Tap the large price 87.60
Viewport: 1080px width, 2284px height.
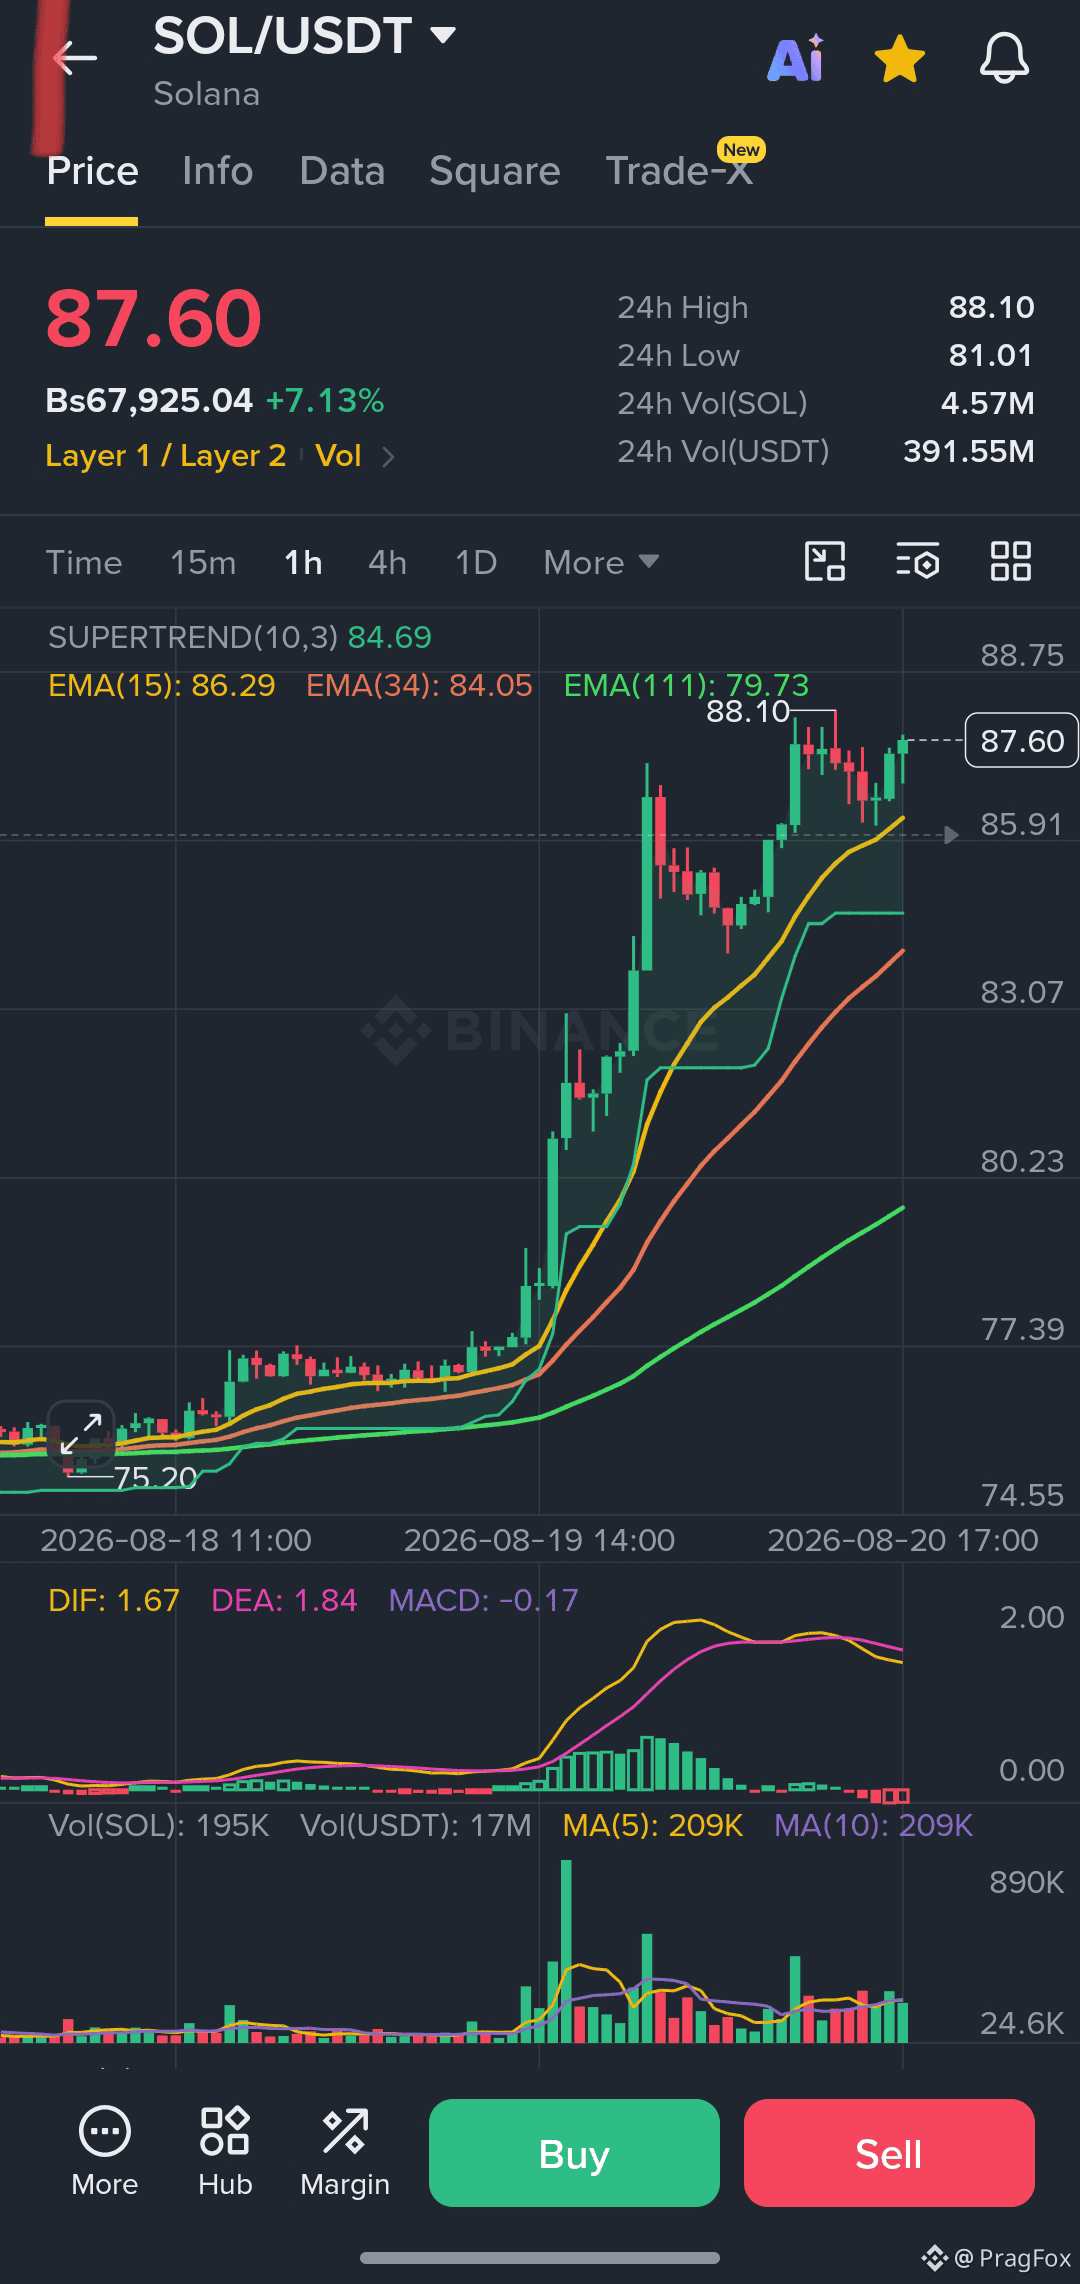pyautogui.click(x=153, y=318)
